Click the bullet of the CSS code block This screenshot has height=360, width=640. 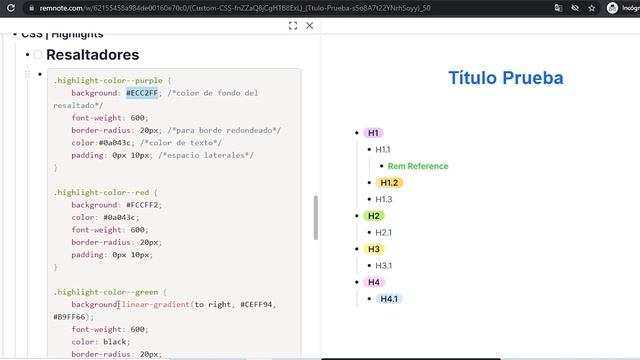[40, 74]
